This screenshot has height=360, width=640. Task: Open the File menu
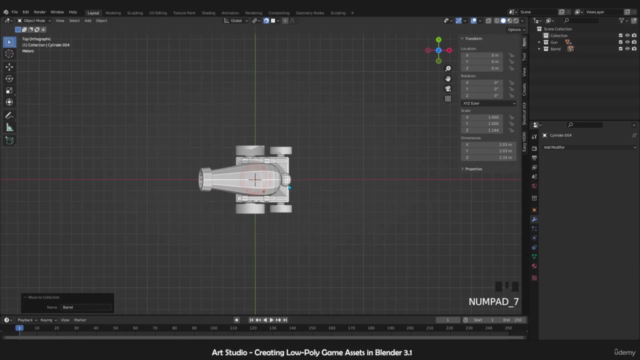(15, 12)
